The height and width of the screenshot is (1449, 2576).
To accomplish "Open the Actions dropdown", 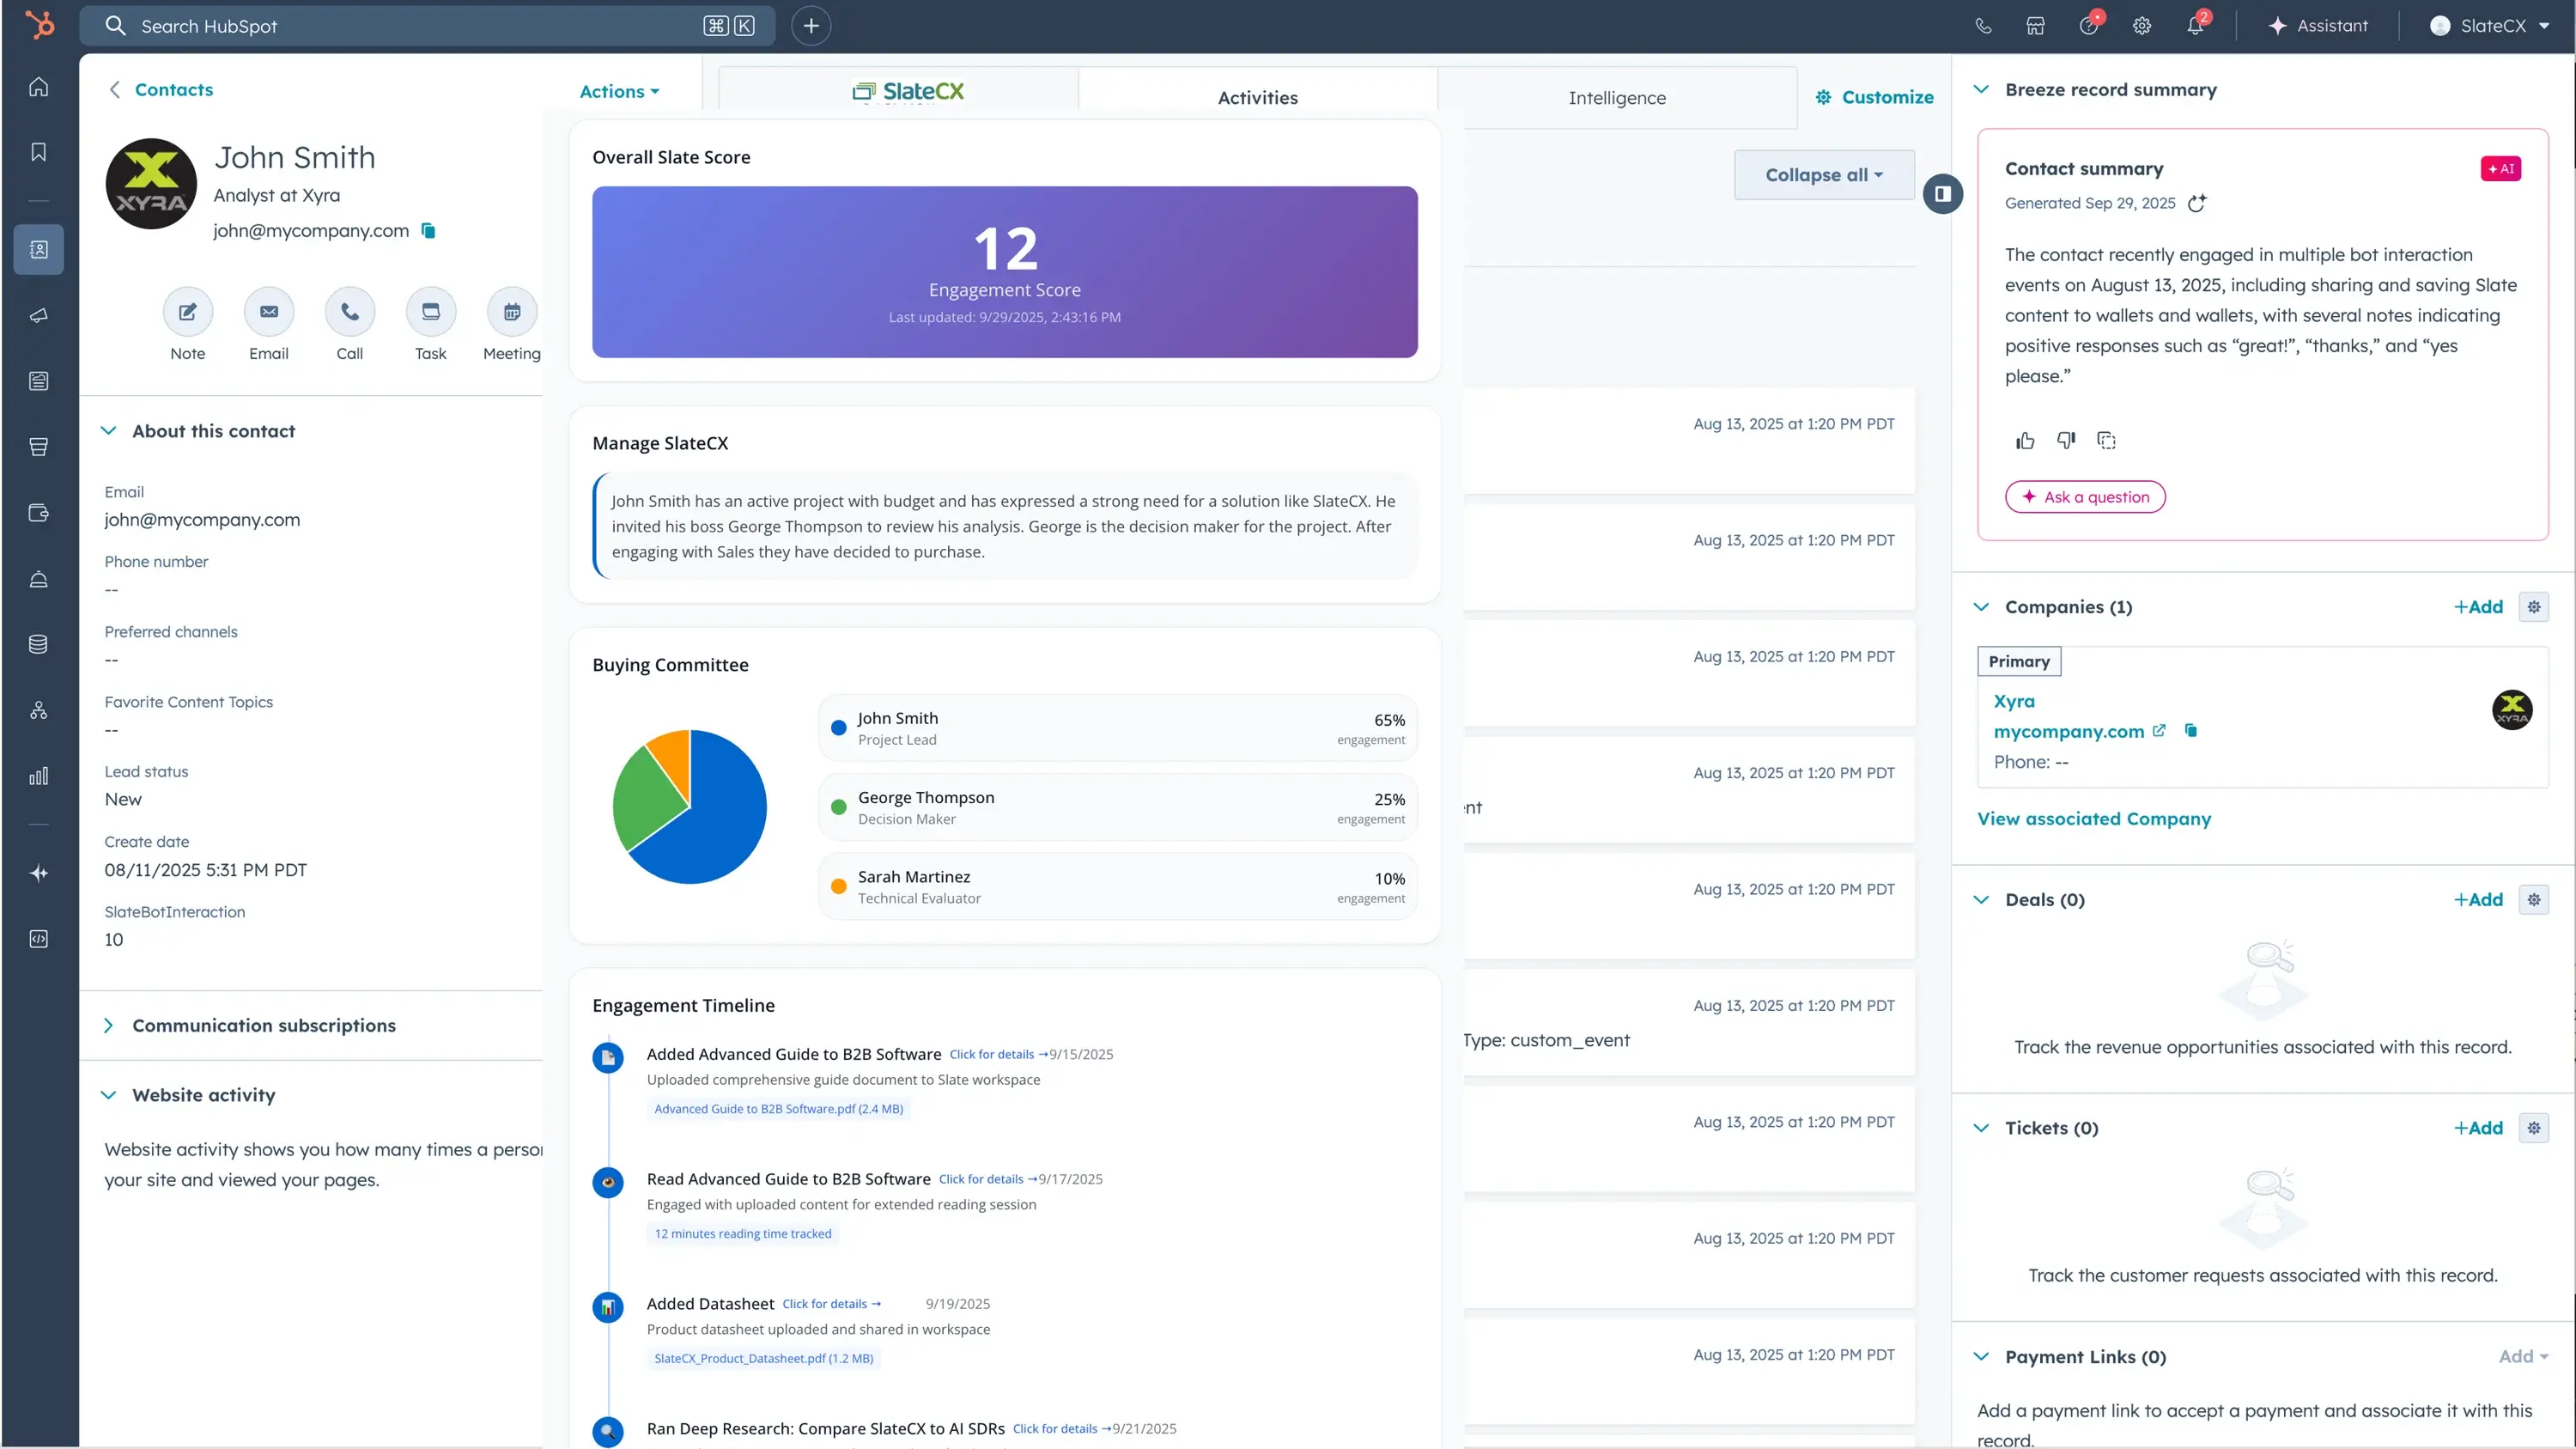I will (x=620, y=91).
